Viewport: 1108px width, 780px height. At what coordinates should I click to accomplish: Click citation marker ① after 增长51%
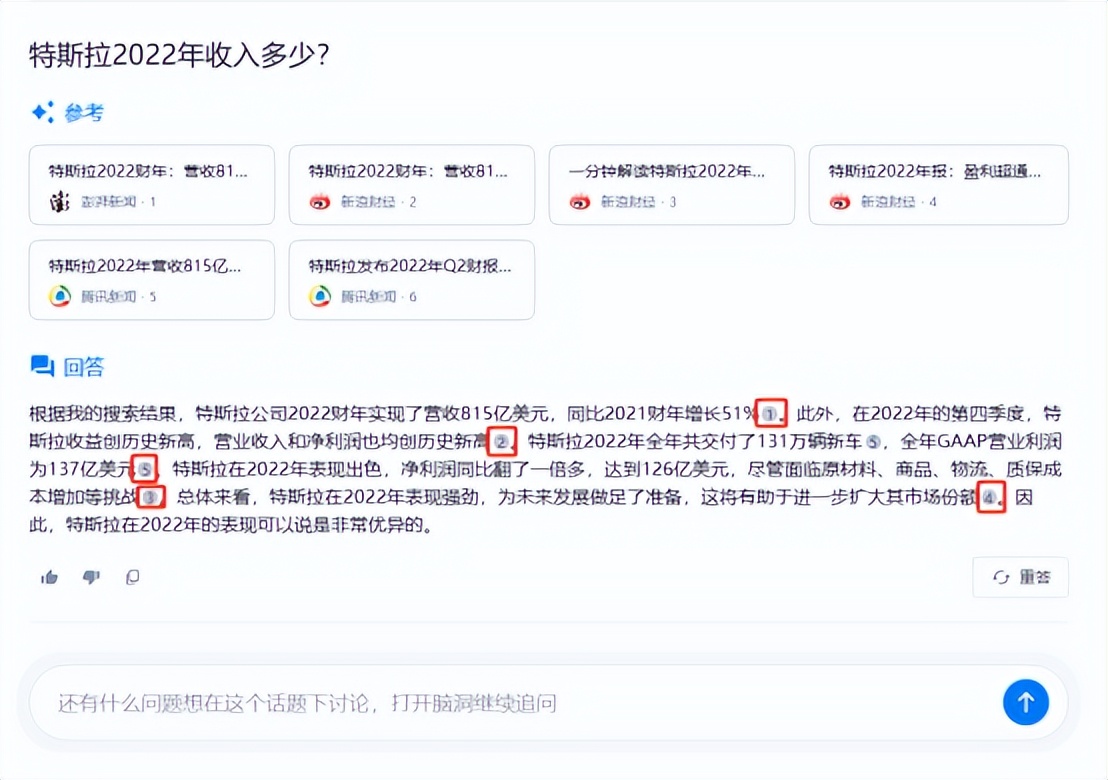coord(766,412)
